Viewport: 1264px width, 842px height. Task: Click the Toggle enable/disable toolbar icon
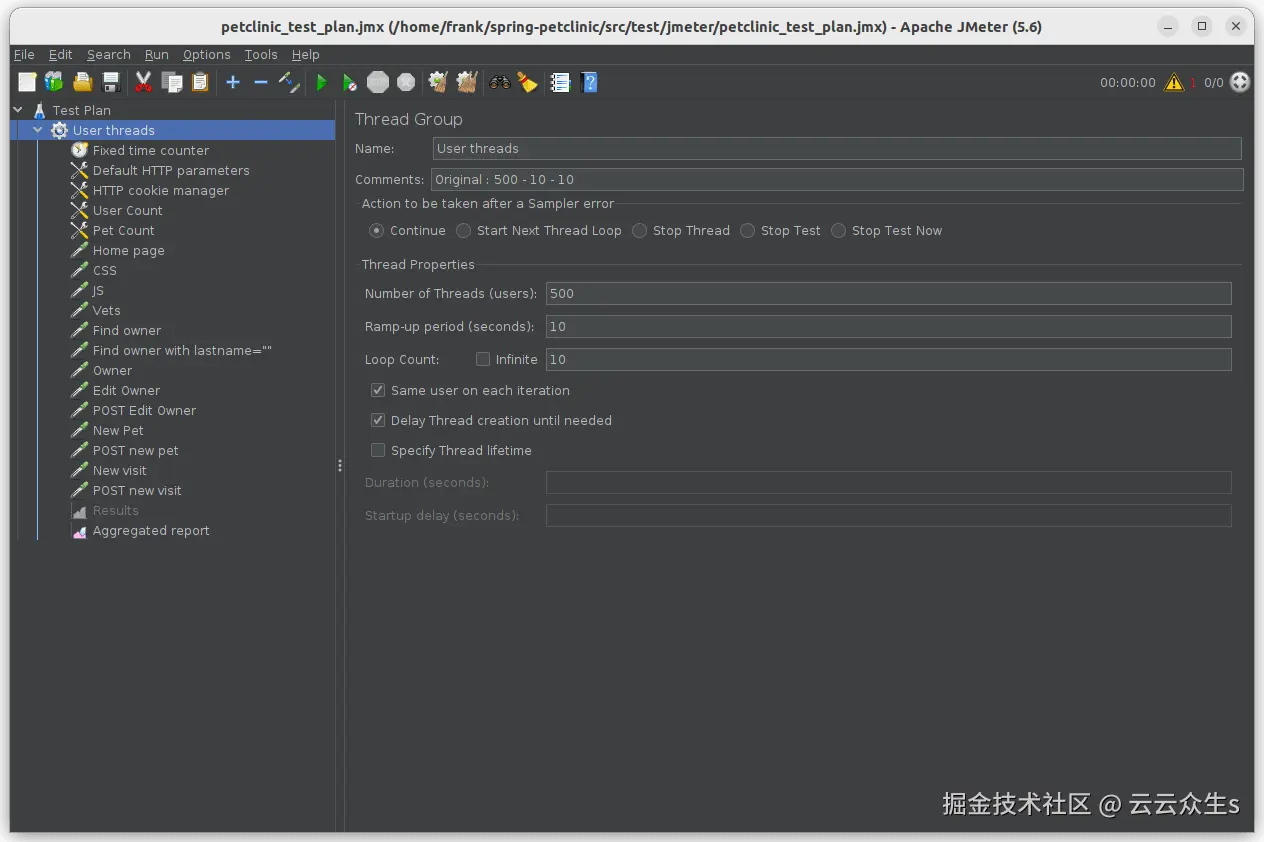pos(289,82)
